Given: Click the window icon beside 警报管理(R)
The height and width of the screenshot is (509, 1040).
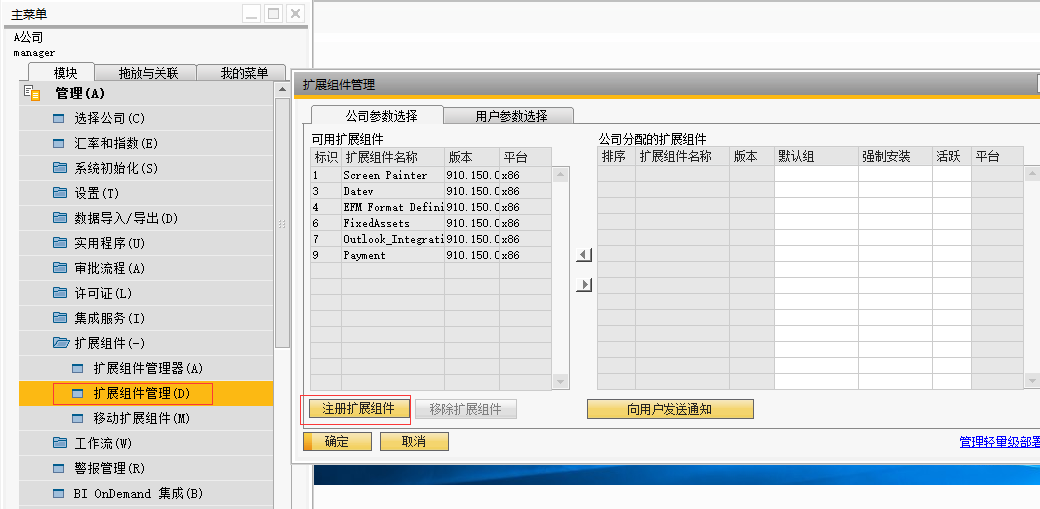Looking at the screenshot, I should (59, 469).
